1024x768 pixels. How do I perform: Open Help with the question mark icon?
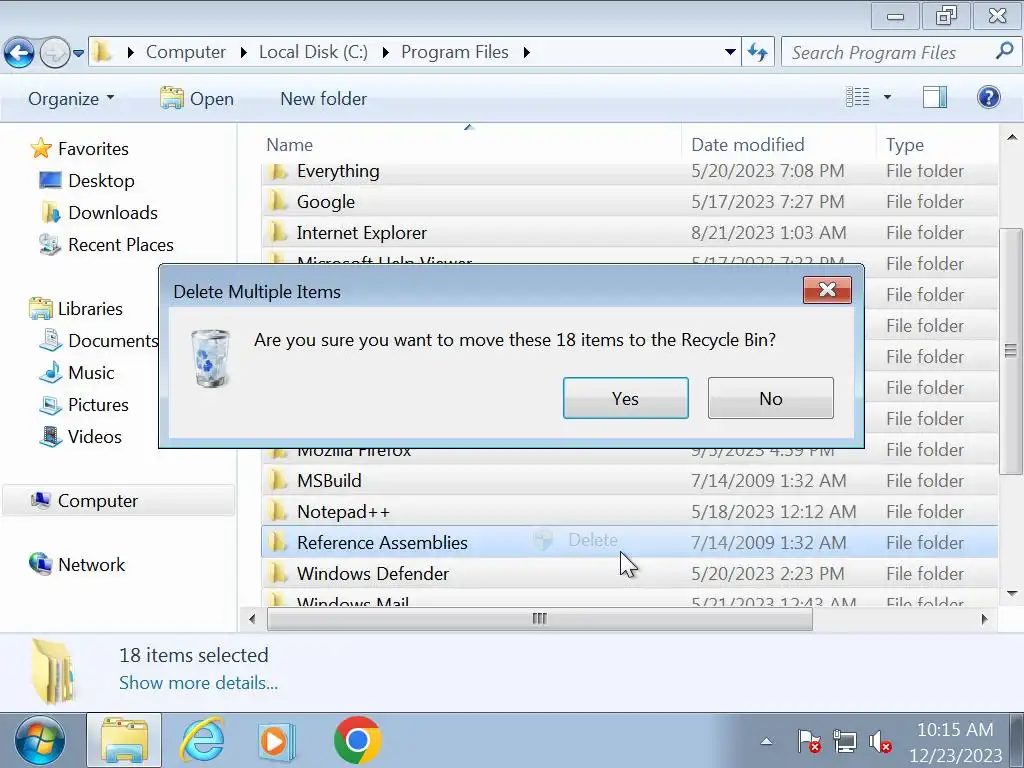coord(989,97)
